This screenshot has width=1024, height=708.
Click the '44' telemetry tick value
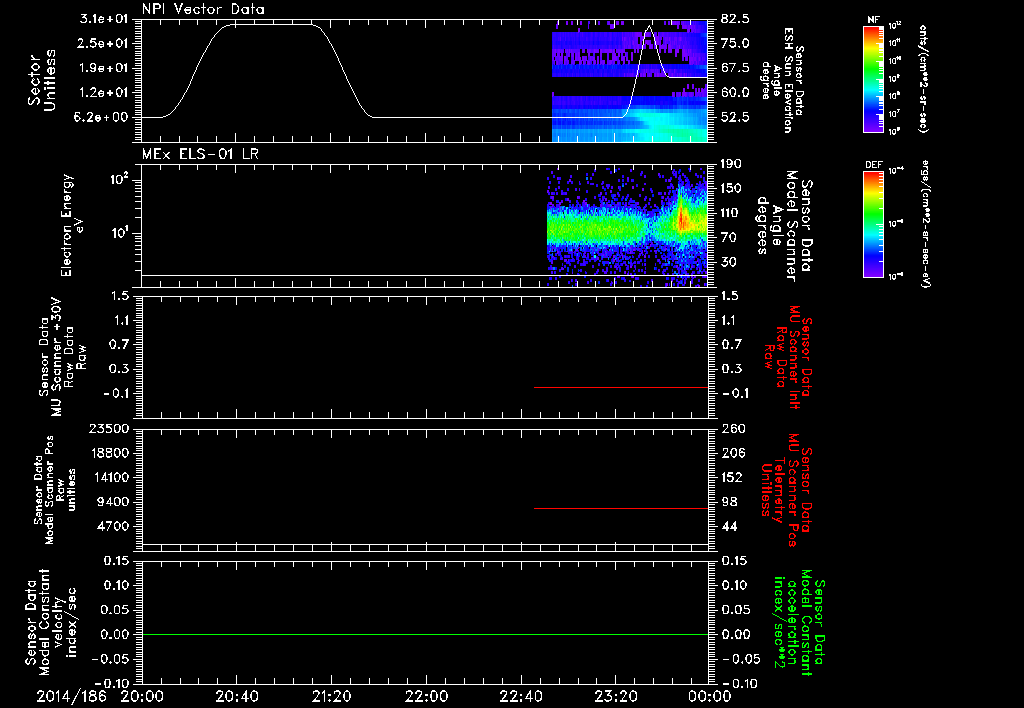(x=729, y=526)
